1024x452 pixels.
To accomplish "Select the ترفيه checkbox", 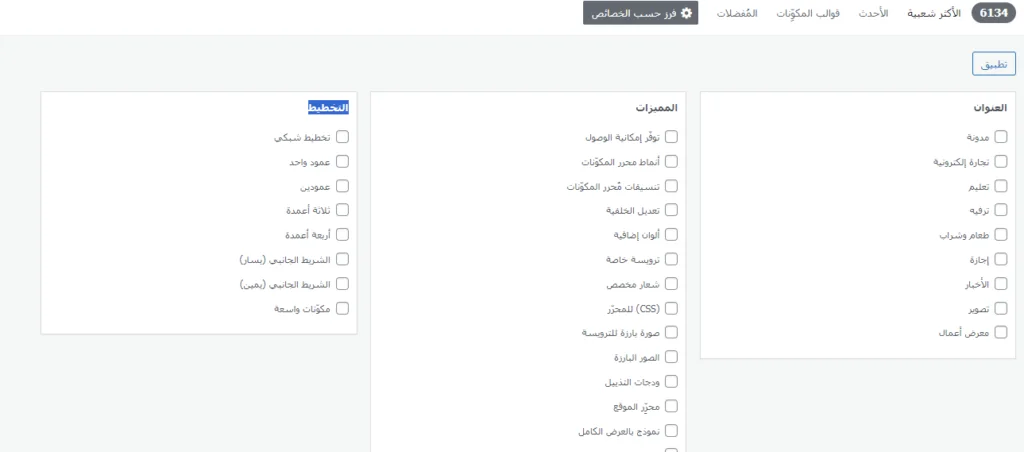I will (x=1000, y=210).
